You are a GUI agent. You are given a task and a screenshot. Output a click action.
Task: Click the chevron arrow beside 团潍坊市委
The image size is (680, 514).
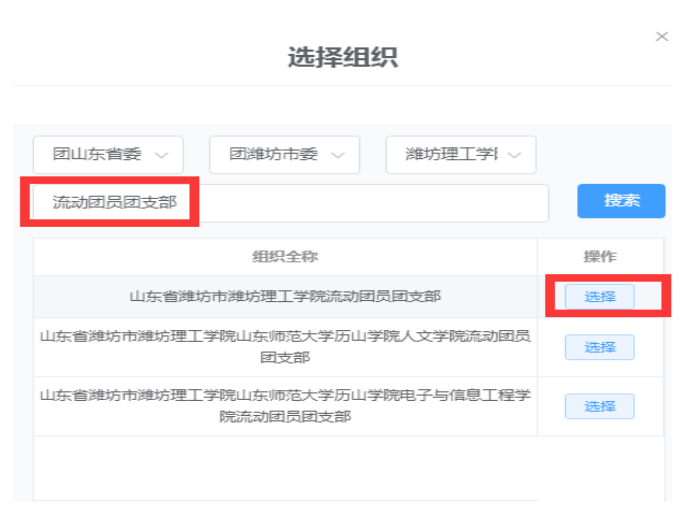[338, 155]
